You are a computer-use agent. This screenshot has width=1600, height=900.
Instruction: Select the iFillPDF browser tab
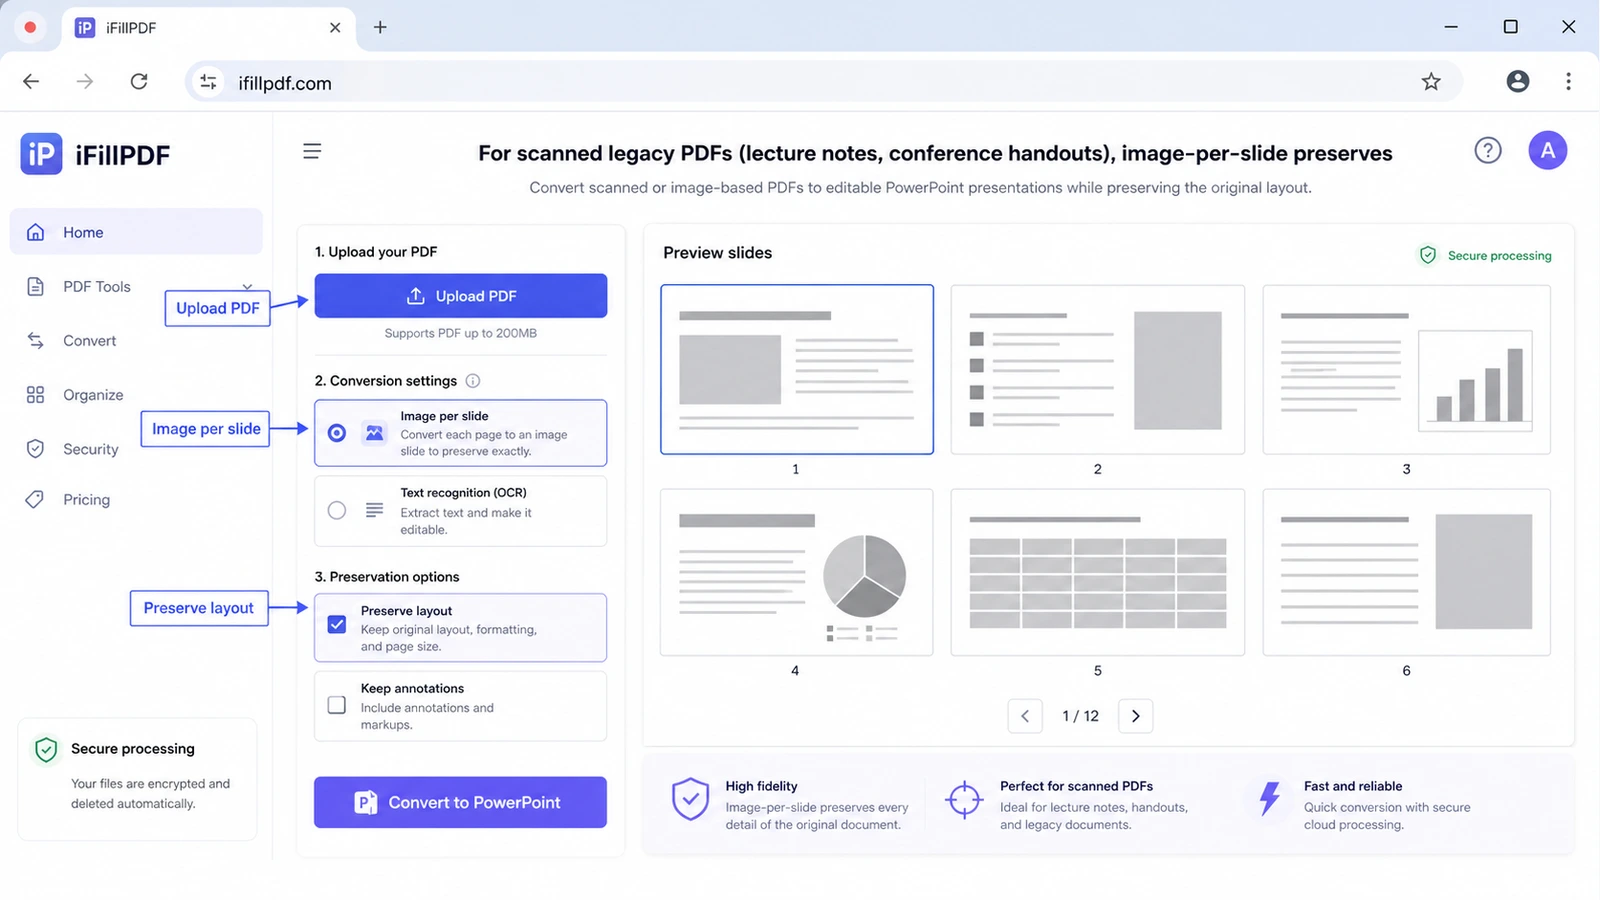[x=210, y=27]
